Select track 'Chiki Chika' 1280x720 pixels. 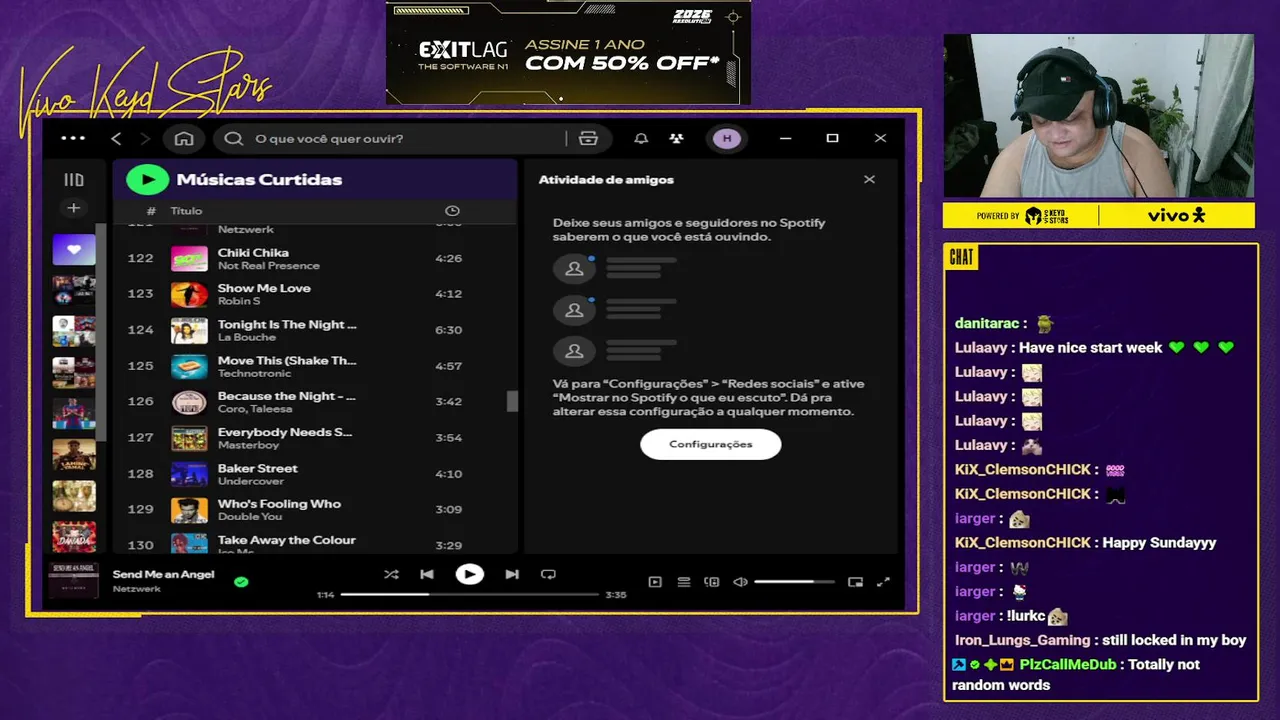pos(253,252)
